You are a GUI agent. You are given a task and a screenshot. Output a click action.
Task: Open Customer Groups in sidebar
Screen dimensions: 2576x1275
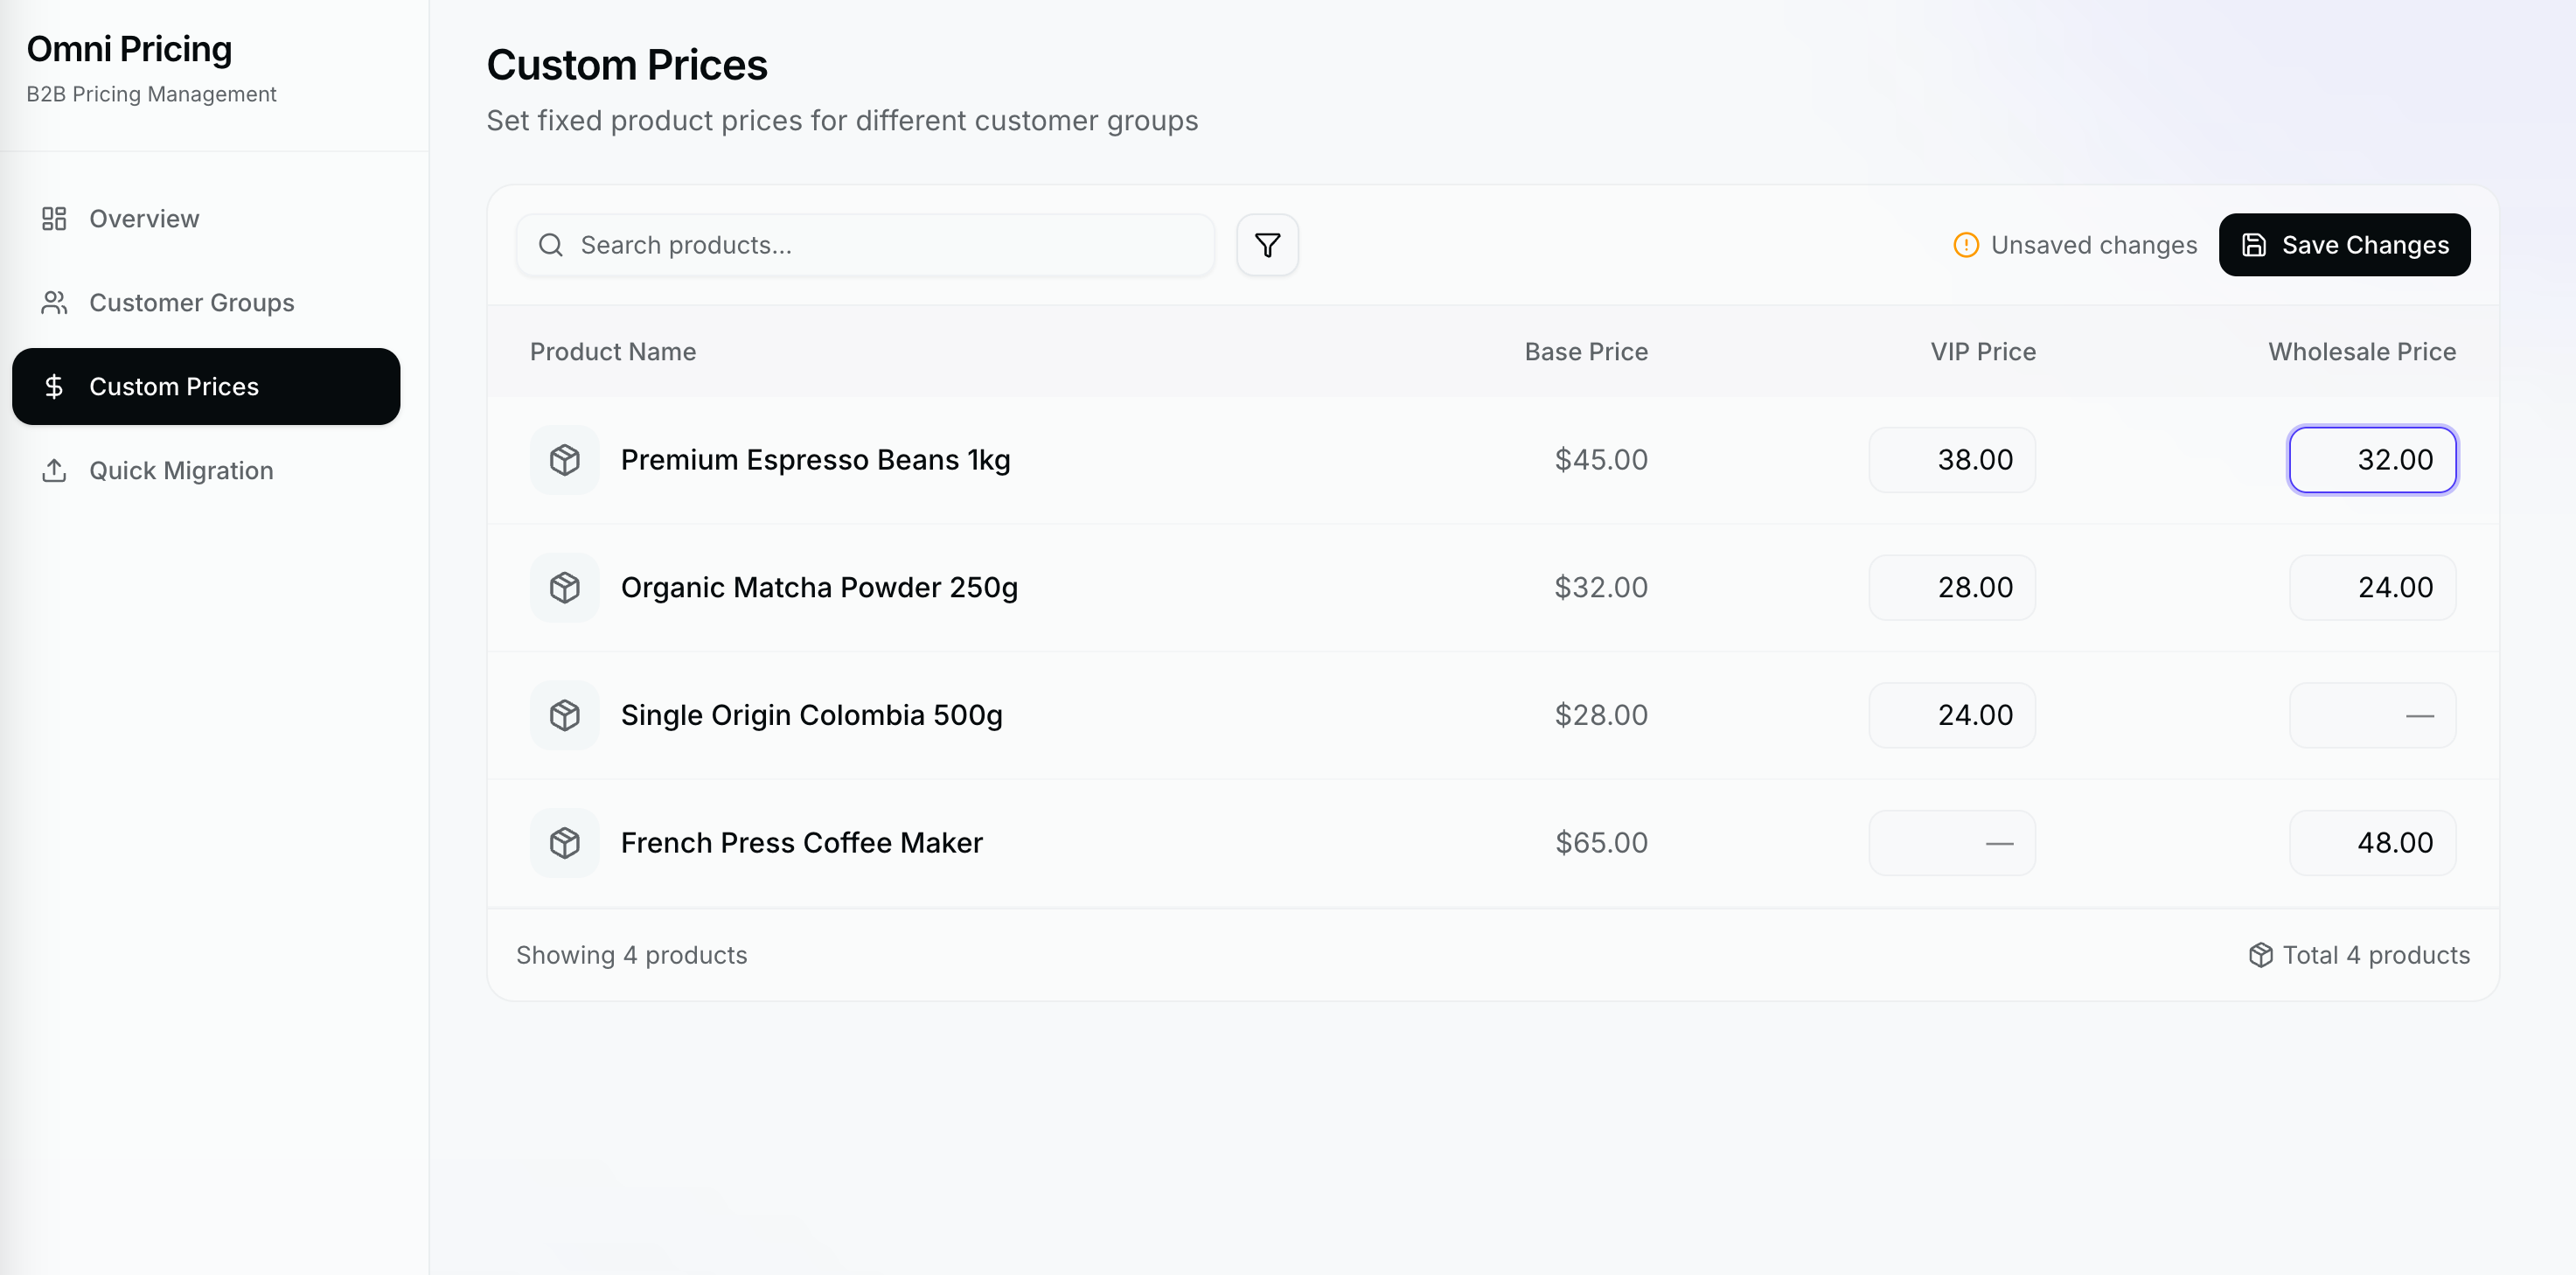206,303
